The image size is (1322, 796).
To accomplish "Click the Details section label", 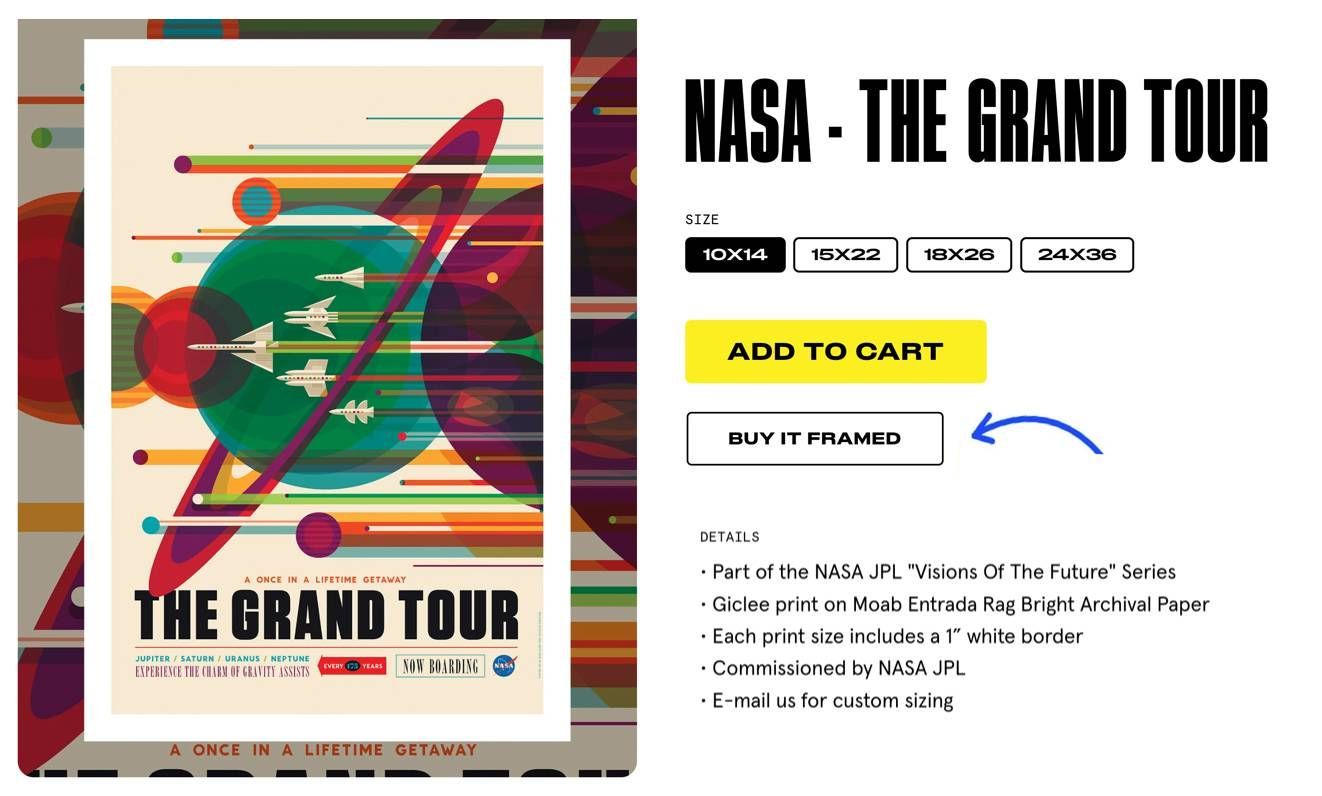I will coord(729,537).
